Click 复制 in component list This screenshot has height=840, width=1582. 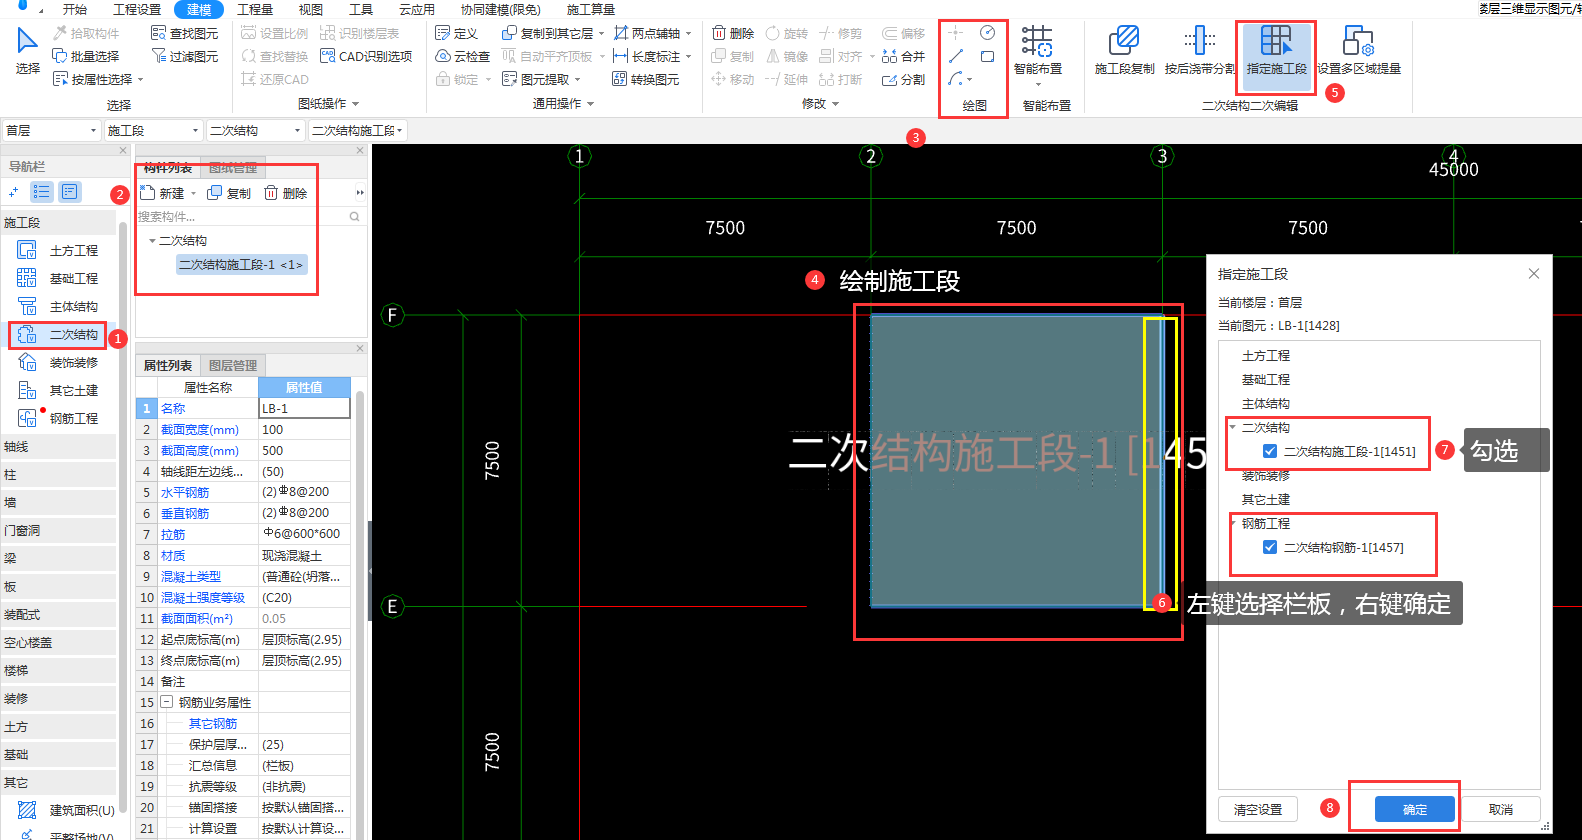pyautogui.click(x=229, y=193)
